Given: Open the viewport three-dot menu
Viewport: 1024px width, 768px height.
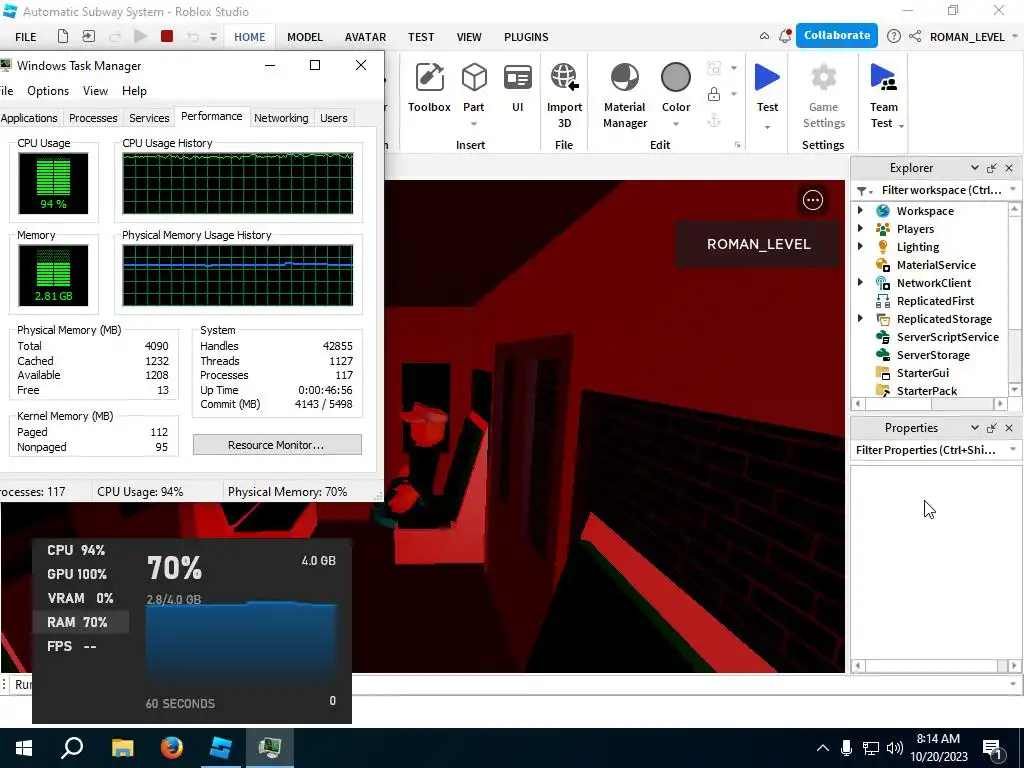Looking at the screenshot, I should click(813, 200).
